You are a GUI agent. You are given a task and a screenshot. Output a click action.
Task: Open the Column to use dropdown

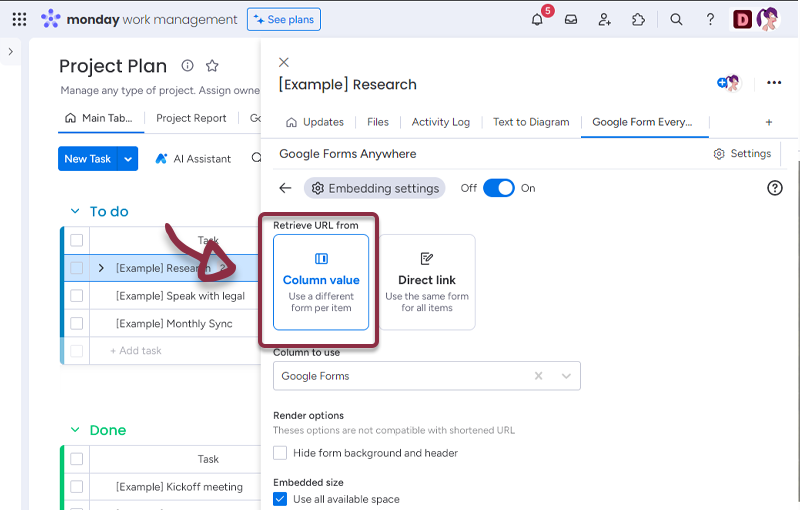566,376
